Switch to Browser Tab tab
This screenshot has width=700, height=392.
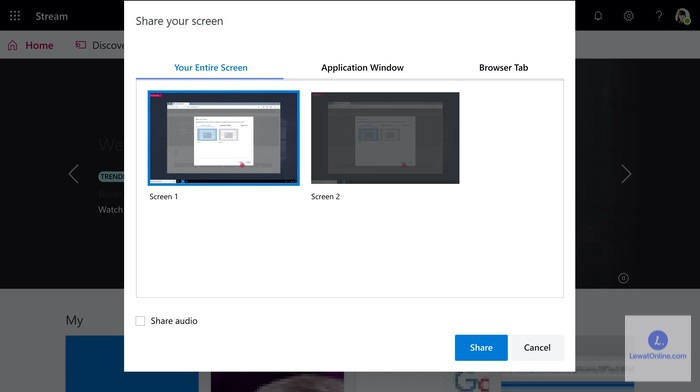pos(504,68)
